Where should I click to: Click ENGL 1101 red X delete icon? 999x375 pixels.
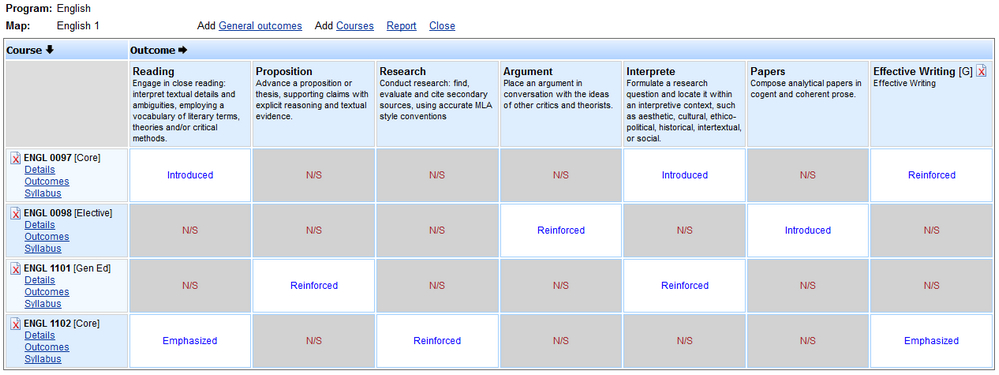[16, 269]
